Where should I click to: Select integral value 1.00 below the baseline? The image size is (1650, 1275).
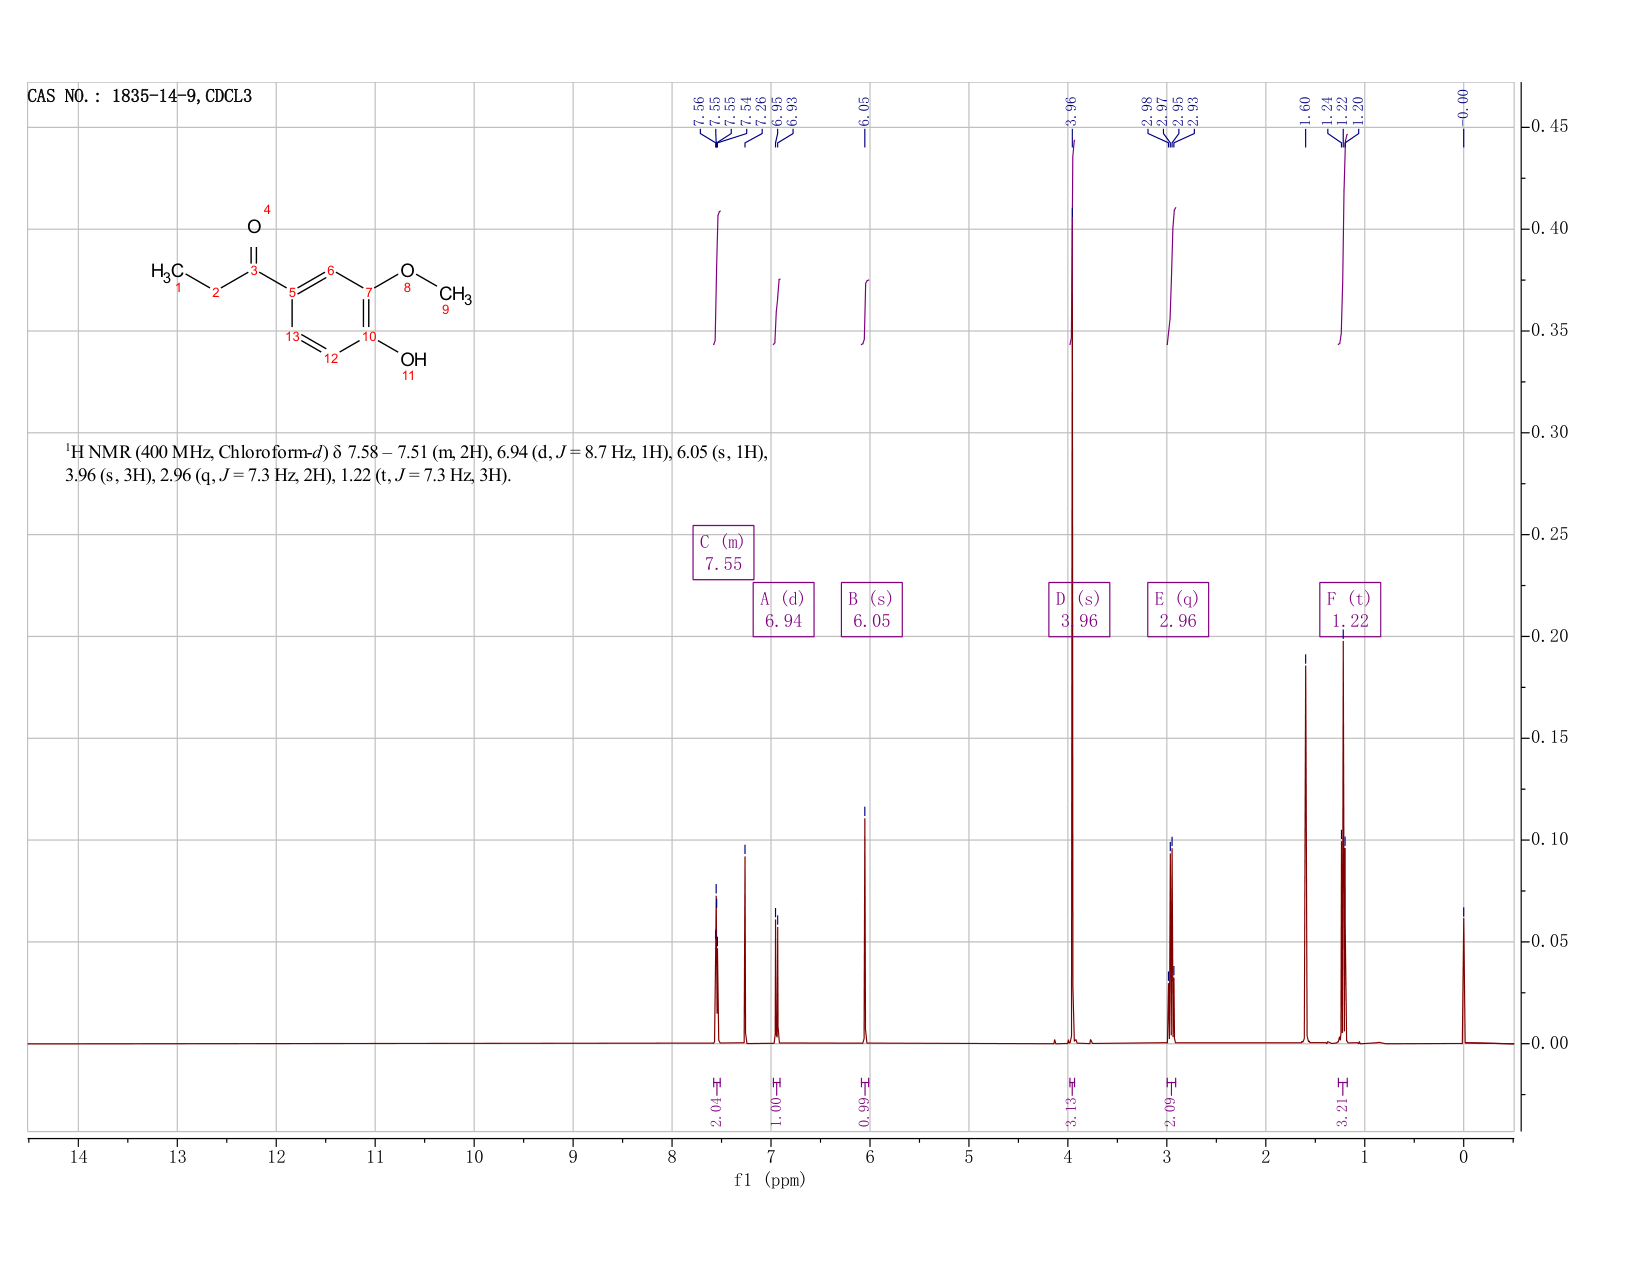point(777,1111)
